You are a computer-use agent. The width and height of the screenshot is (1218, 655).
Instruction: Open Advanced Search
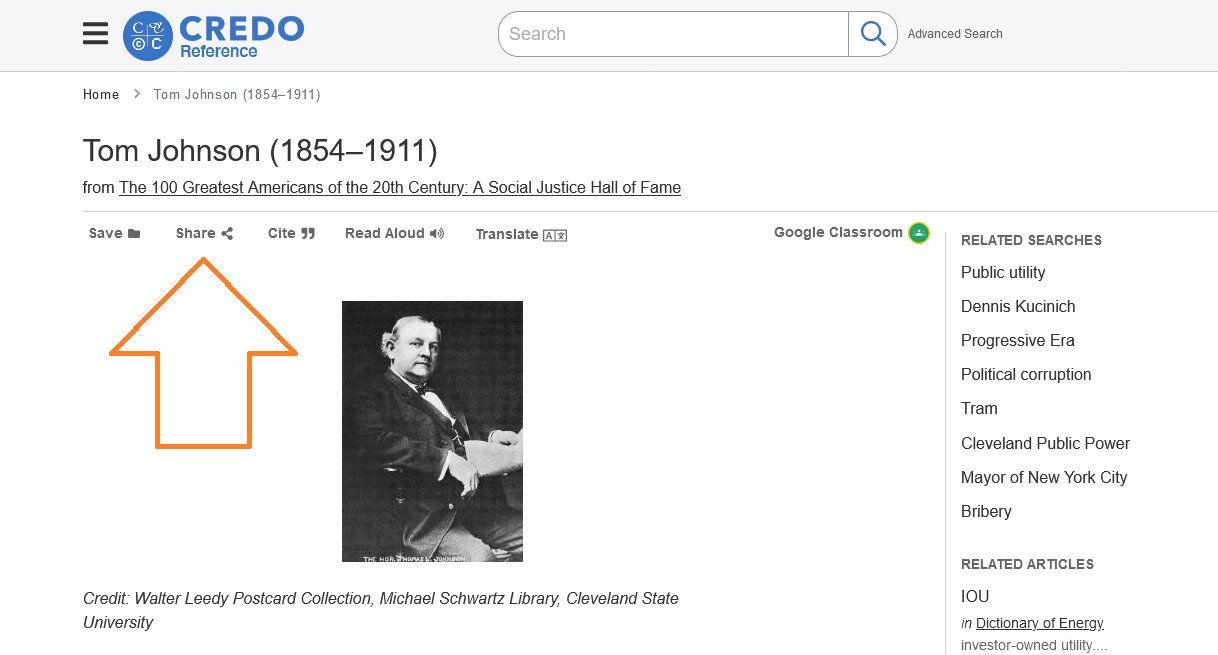[x=955, y=34]
